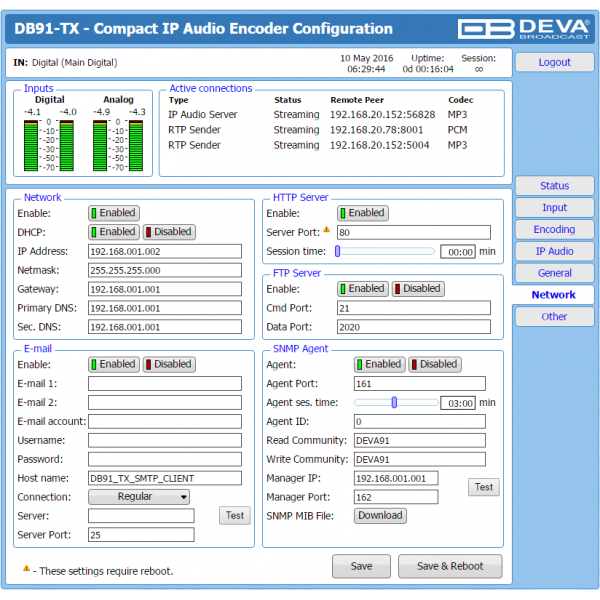
Task: Open the Status tab
Action: (x=554, y=186)
